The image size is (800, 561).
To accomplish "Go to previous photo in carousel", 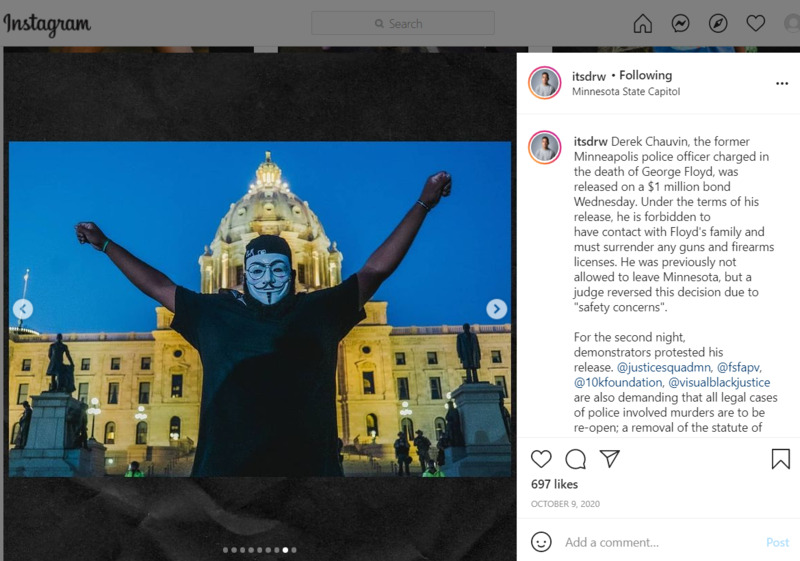I will [x=23, y=309].
